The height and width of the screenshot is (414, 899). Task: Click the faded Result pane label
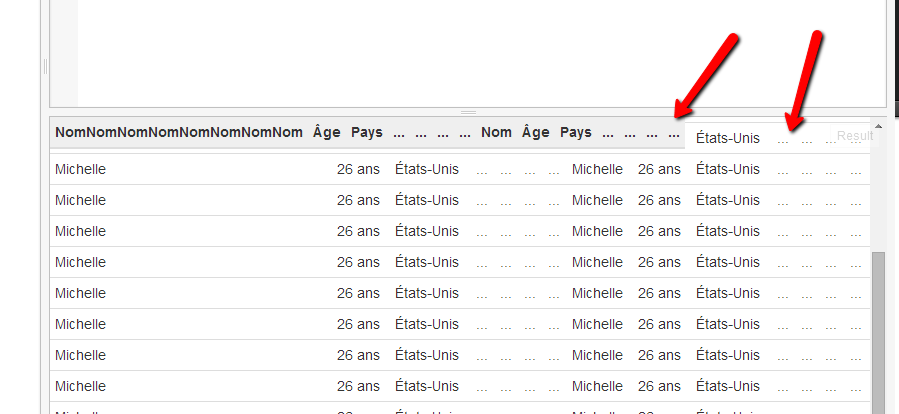855,136
